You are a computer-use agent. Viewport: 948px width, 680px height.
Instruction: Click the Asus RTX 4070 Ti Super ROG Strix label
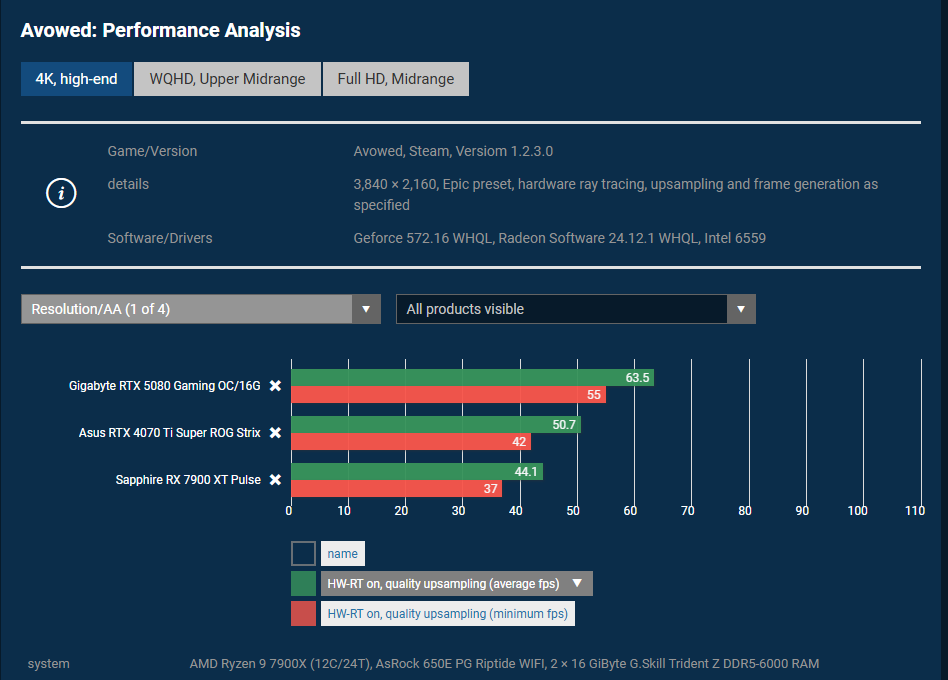coord(169,433)
